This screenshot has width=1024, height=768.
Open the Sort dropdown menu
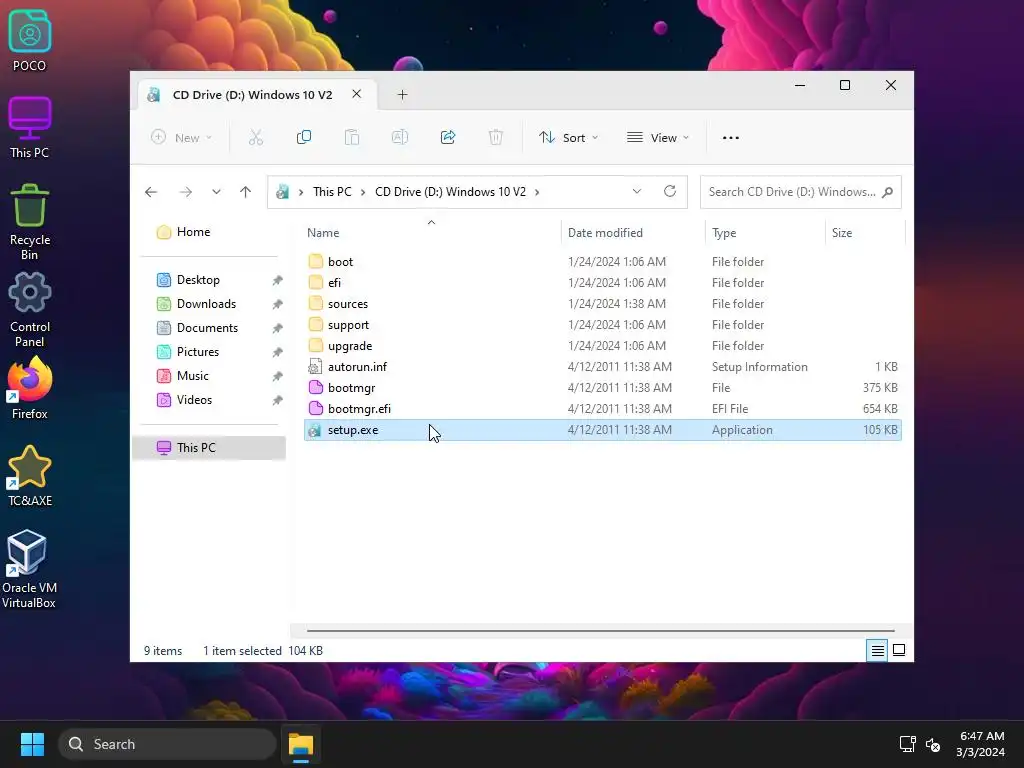point(568,137)
